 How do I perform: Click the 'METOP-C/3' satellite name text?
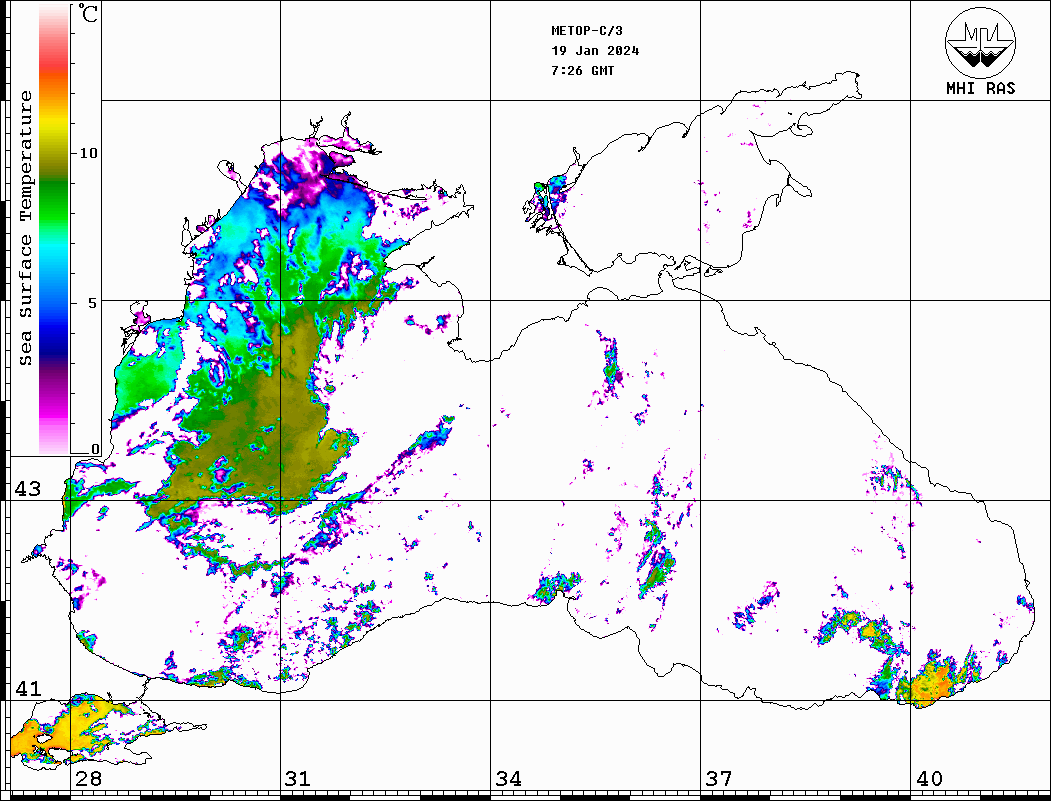(x=586, y=31)
